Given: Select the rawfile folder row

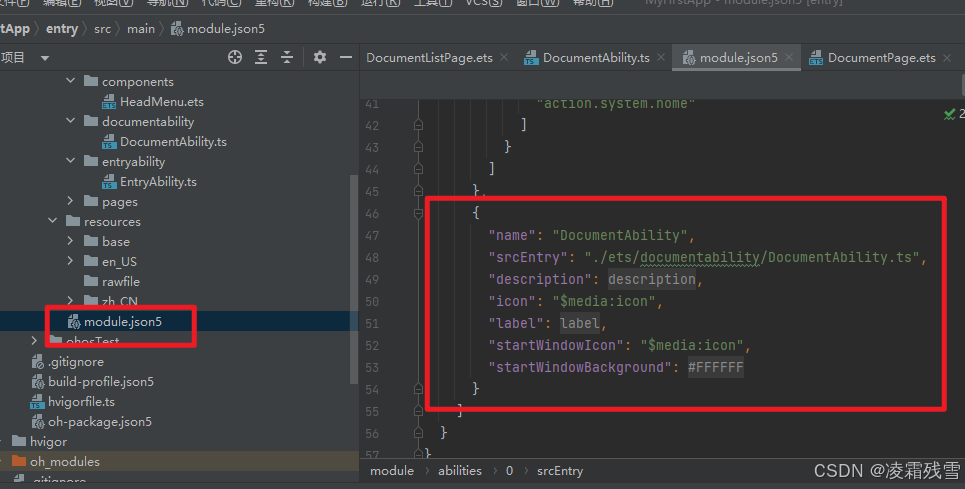Looking at the screenshot, I should click(x=121, y=282).
